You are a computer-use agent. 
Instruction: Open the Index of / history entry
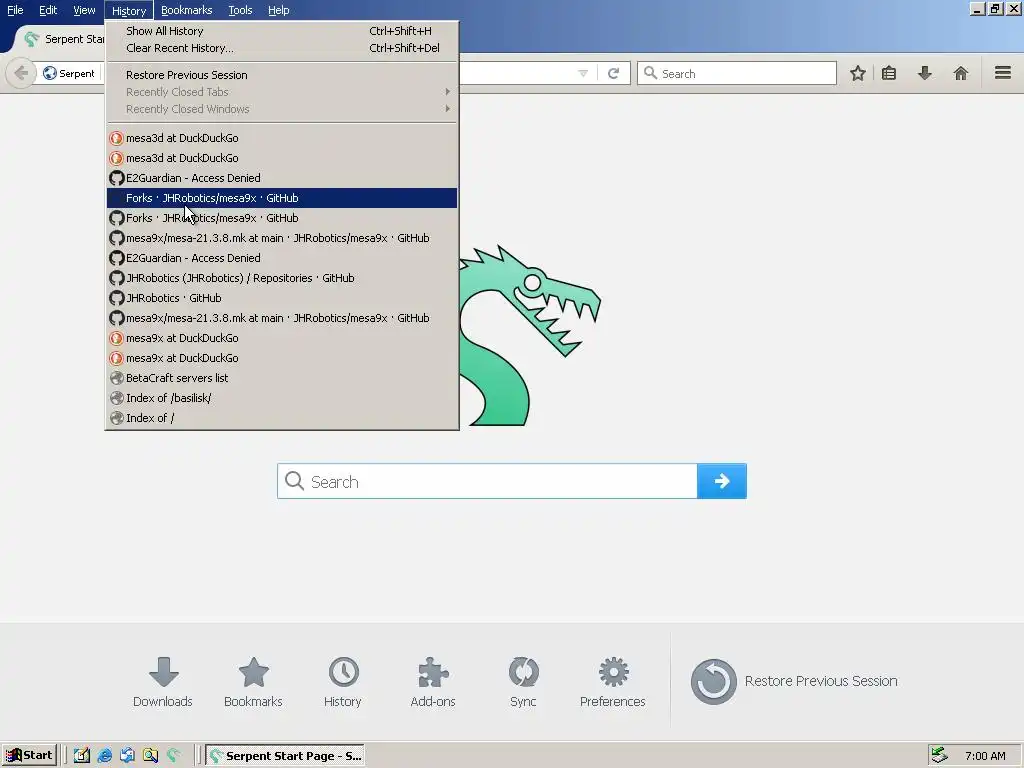tap(281, 418)
